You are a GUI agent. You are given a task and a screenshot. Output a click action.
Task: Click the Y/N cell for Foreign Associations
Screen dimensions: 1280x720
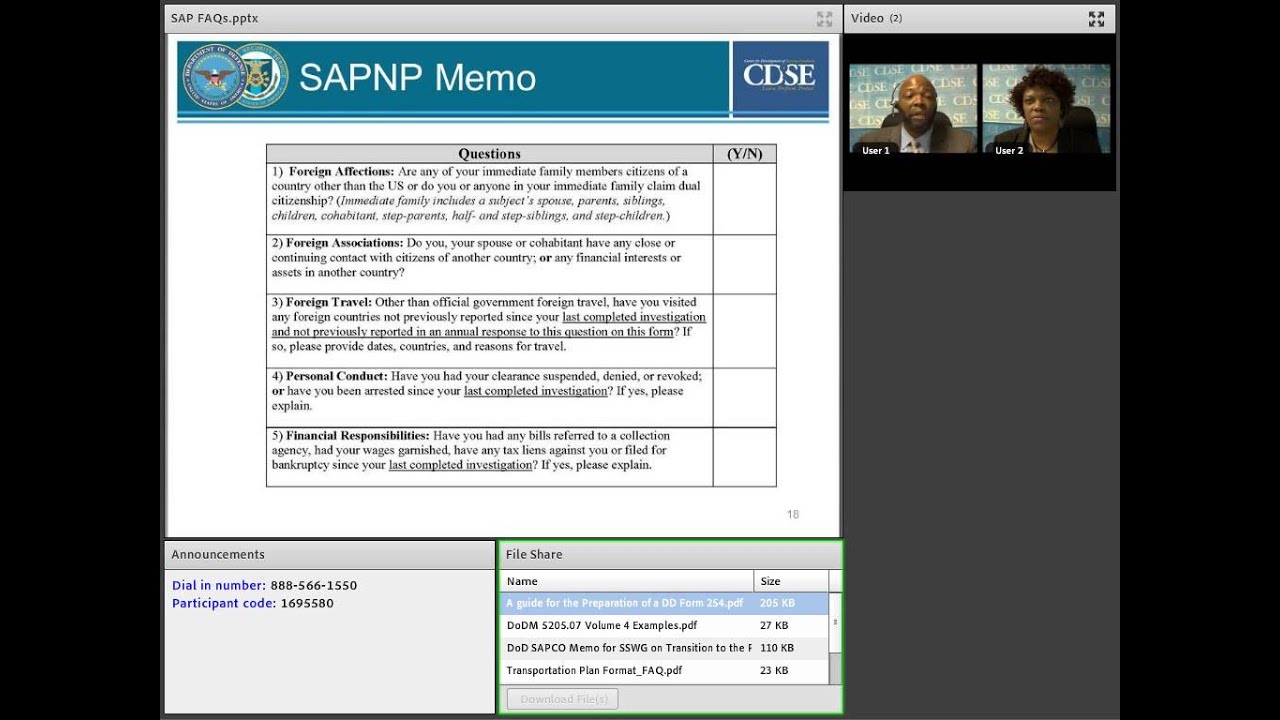[744, 265]
